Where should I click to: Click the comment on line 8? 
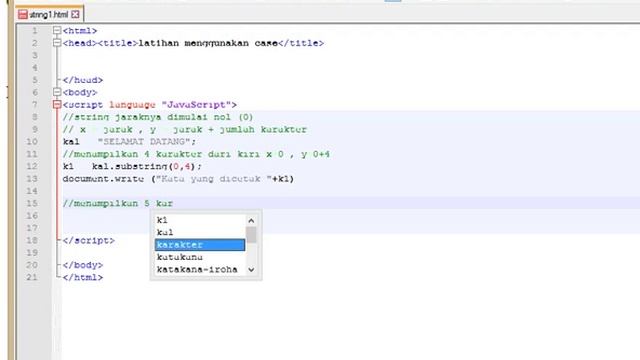[158, 117]
